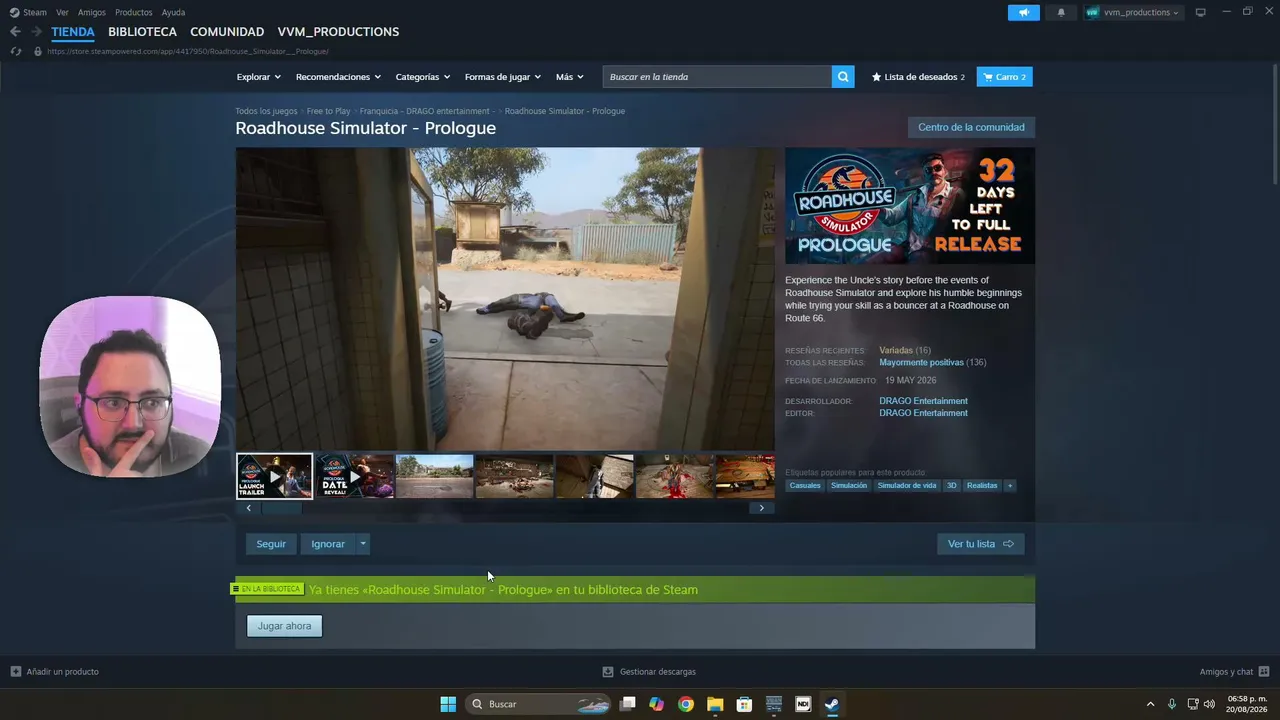Screen dimensions: 1280x720
Task: Open Ver tu lista button
Action: (x=981, y=544)
